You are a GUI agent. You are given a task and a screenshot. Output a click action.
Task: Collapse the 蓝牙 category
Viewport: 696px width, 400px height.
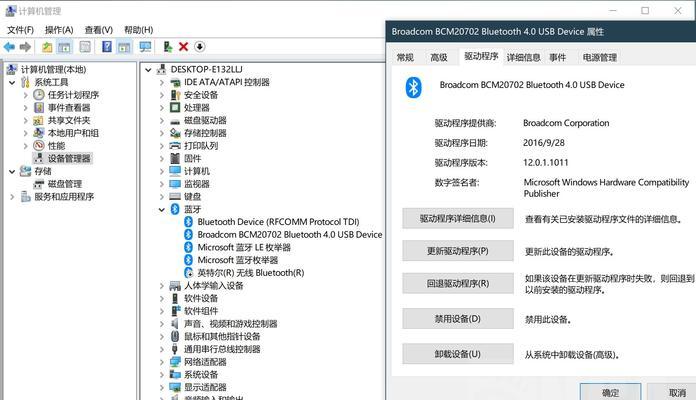pyautogui.click(x=162, y=210)
